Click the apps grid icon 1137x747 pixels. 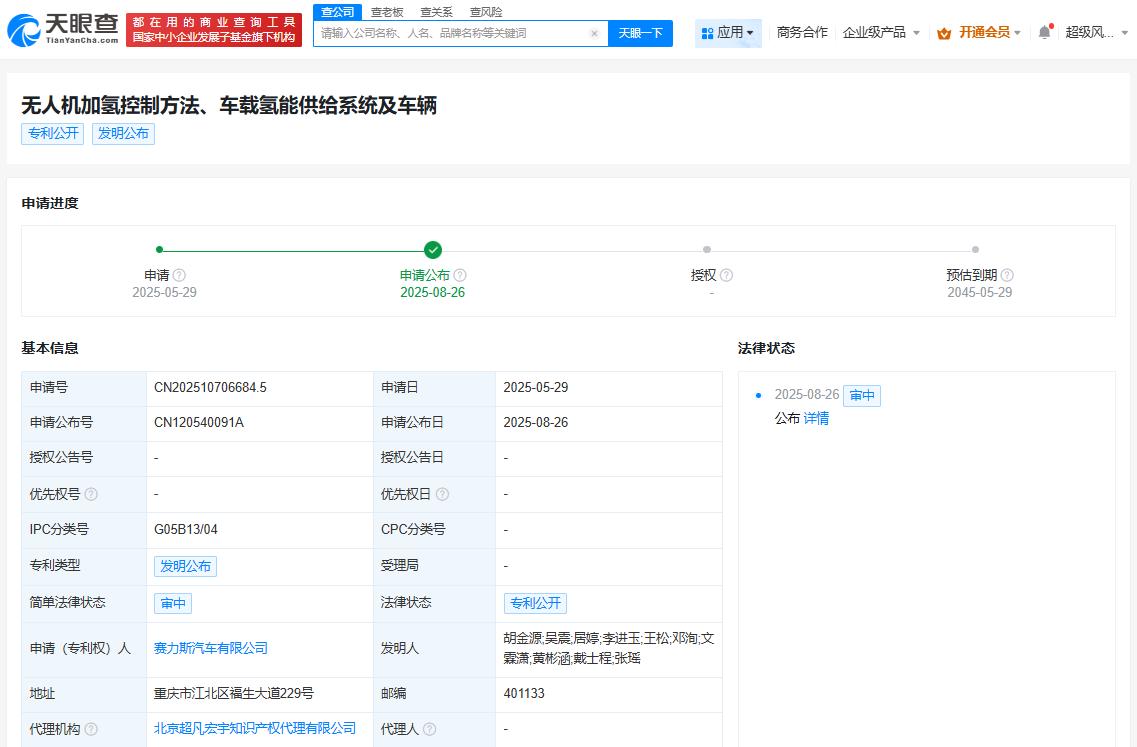707,33
